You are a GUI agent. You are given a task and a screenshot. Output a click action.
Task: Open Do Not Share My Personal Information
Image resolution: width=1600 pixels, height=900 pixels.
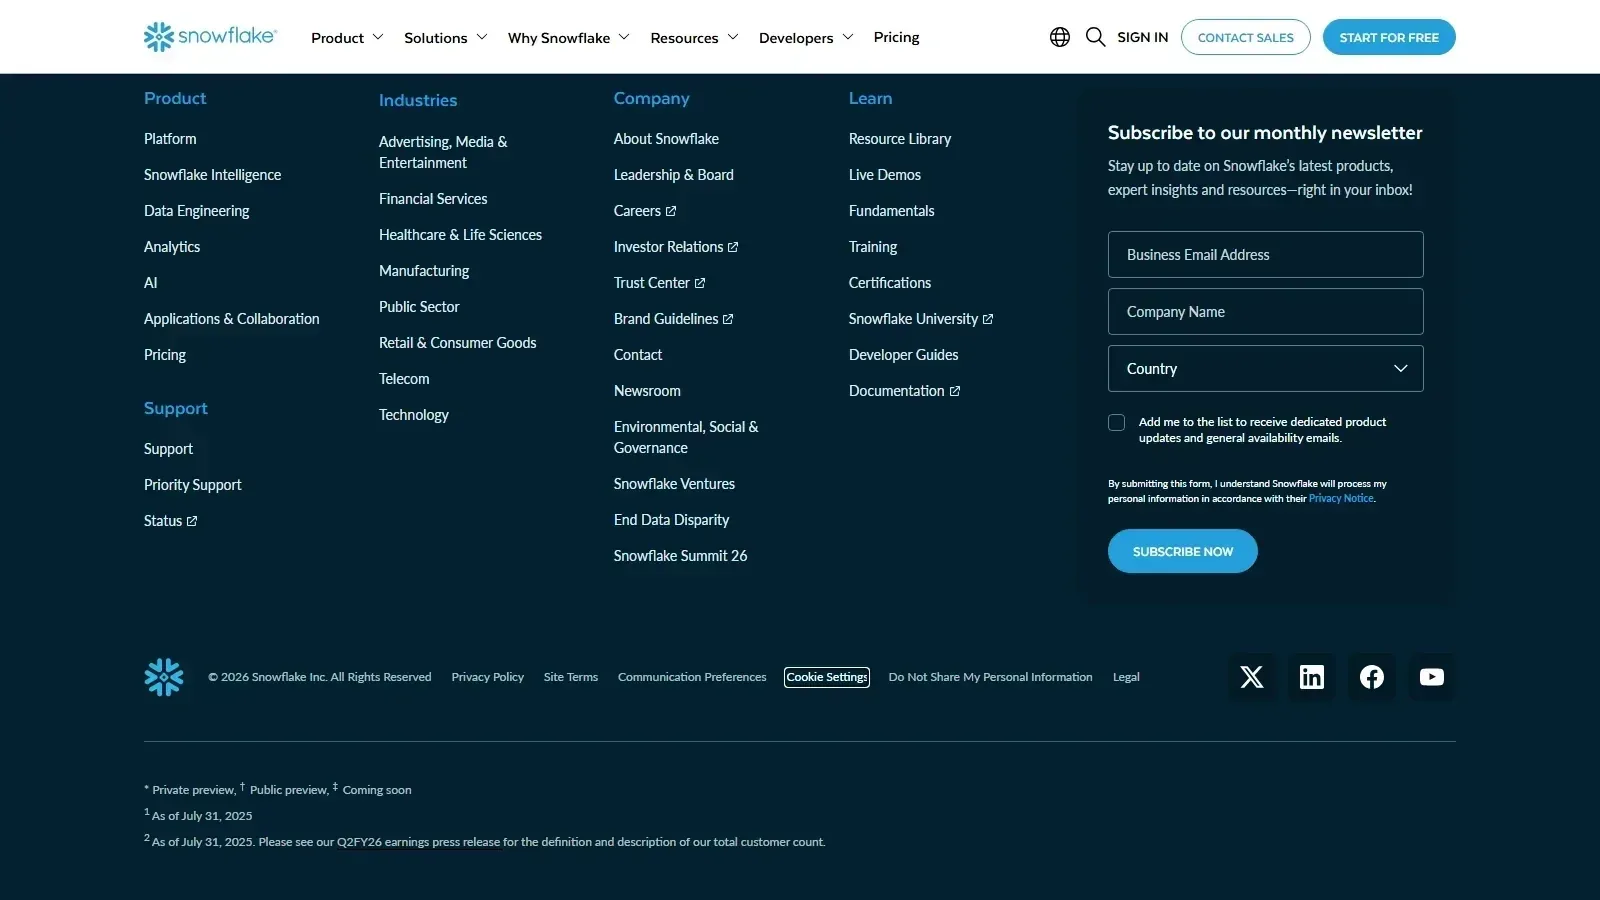tap(990, 677)
